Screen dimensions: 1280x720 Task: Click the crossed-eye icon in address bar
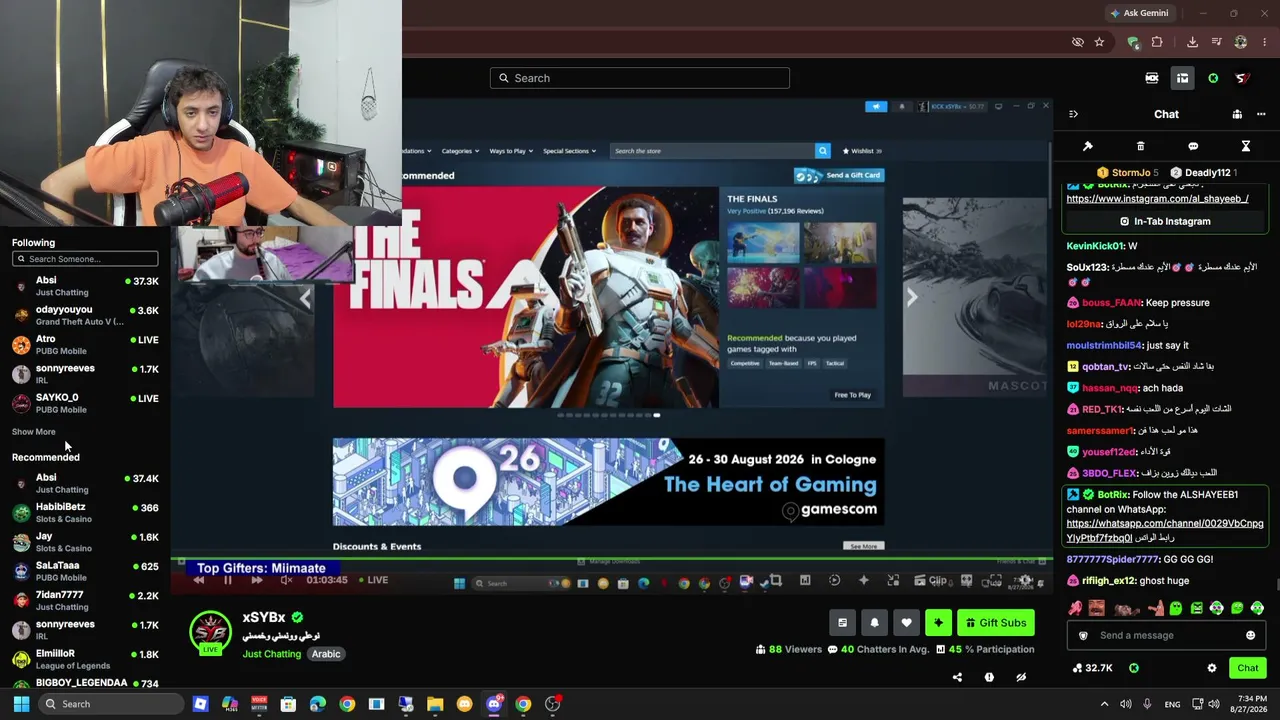(1077, 42)
